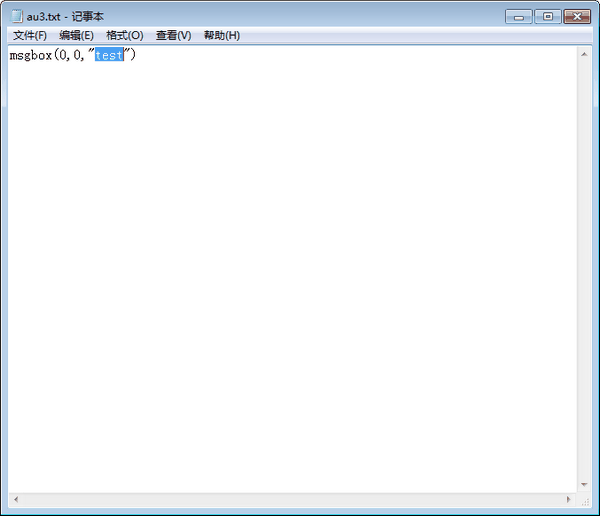Click the highlighted word test

(x=109, y=55)
